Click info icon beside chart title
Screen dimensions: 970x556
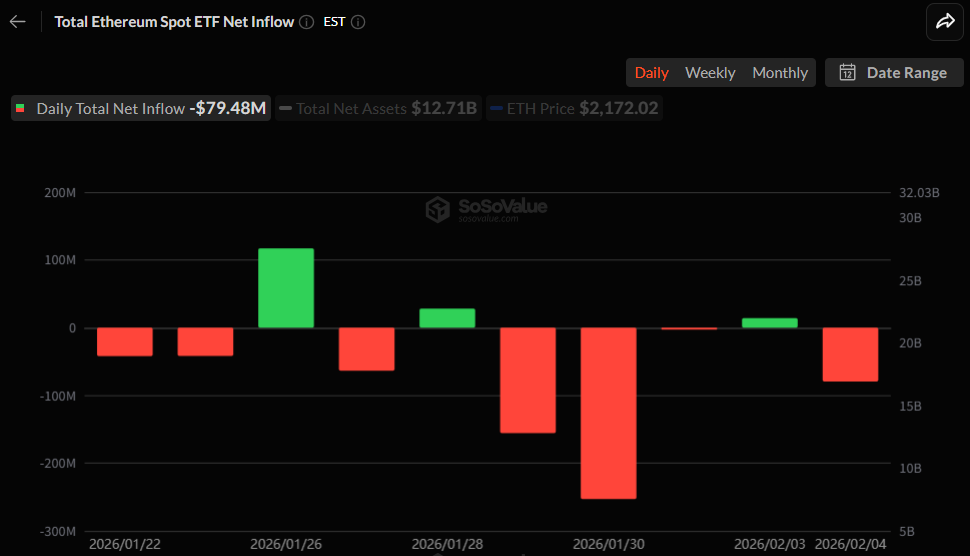306,22
